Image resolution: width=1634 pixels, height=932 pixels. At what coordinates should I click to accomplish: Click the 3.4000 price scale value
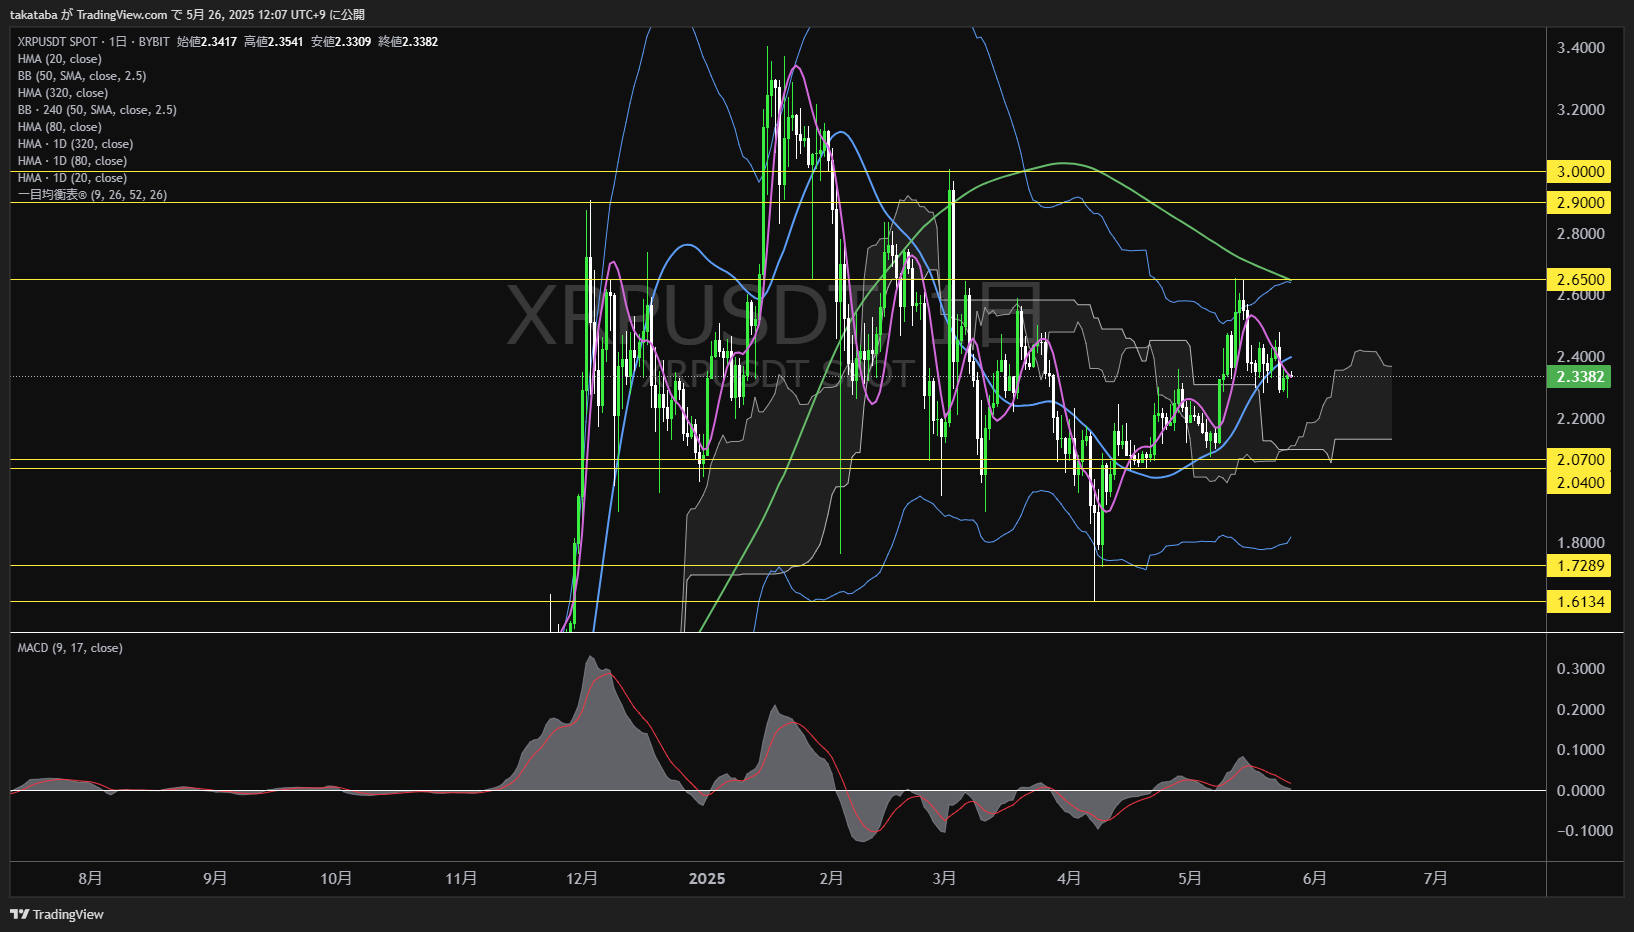pos(1581,48)
